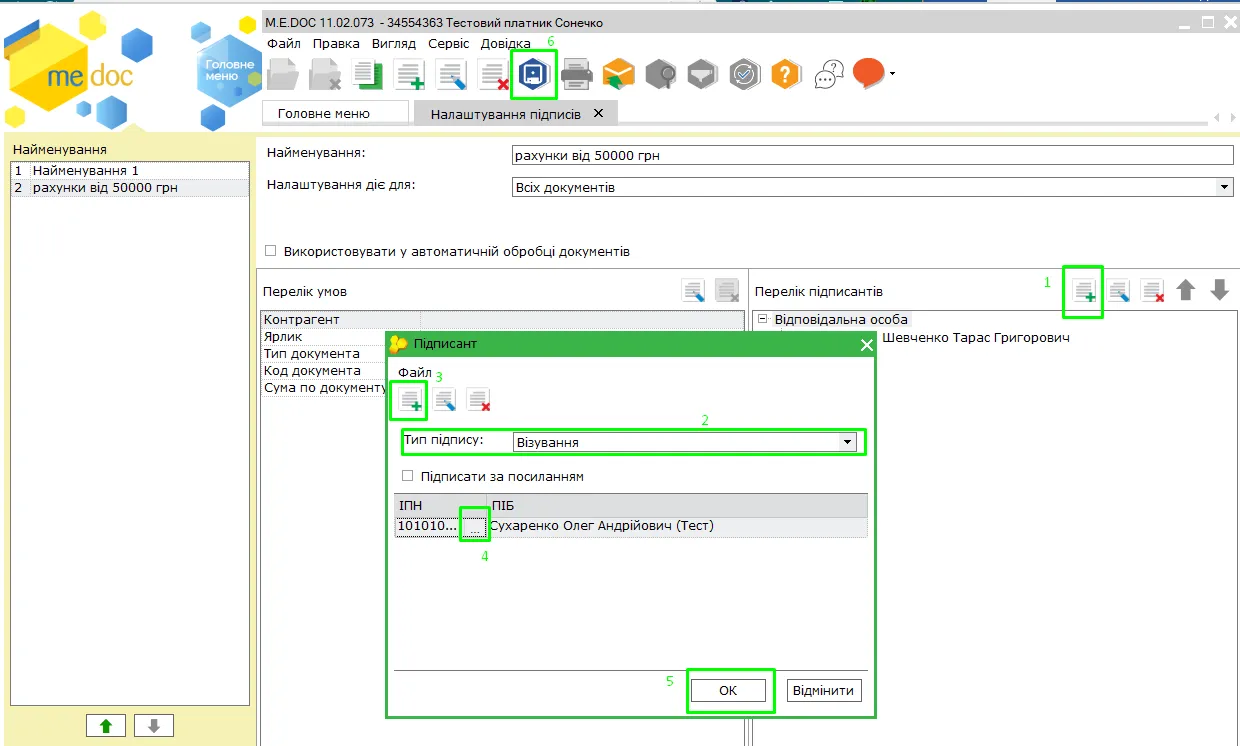Click move signer down arrow icon
1240x746 pixels.
pyautogui.click(x=1219, y=291)
